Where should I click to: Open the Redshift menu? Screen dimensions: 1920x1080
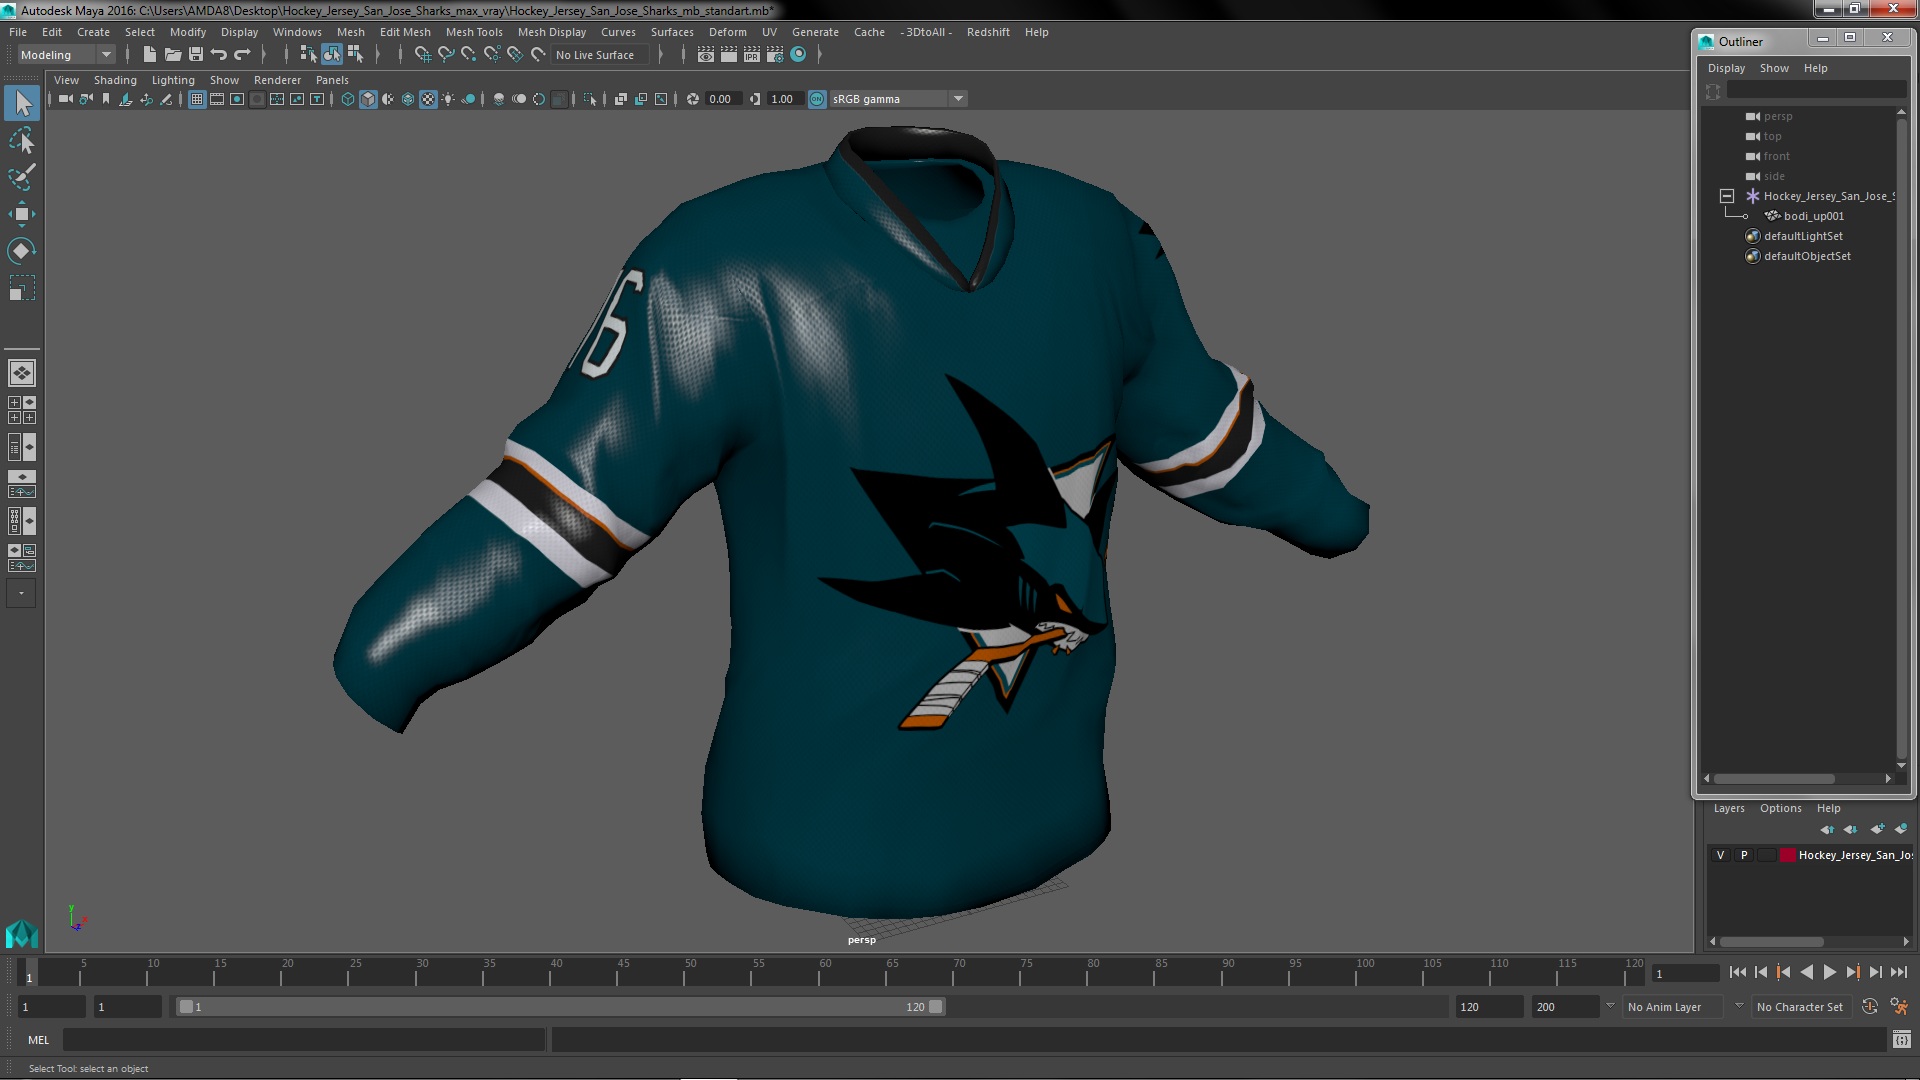tap(988, 32)
